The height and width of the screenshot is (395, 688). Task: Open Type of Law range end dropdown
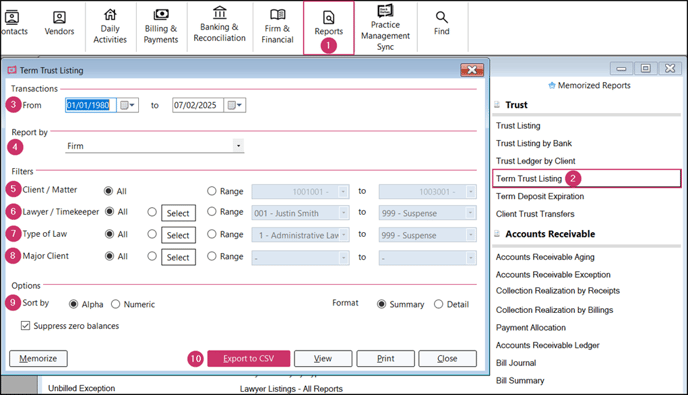coord(470,235)
